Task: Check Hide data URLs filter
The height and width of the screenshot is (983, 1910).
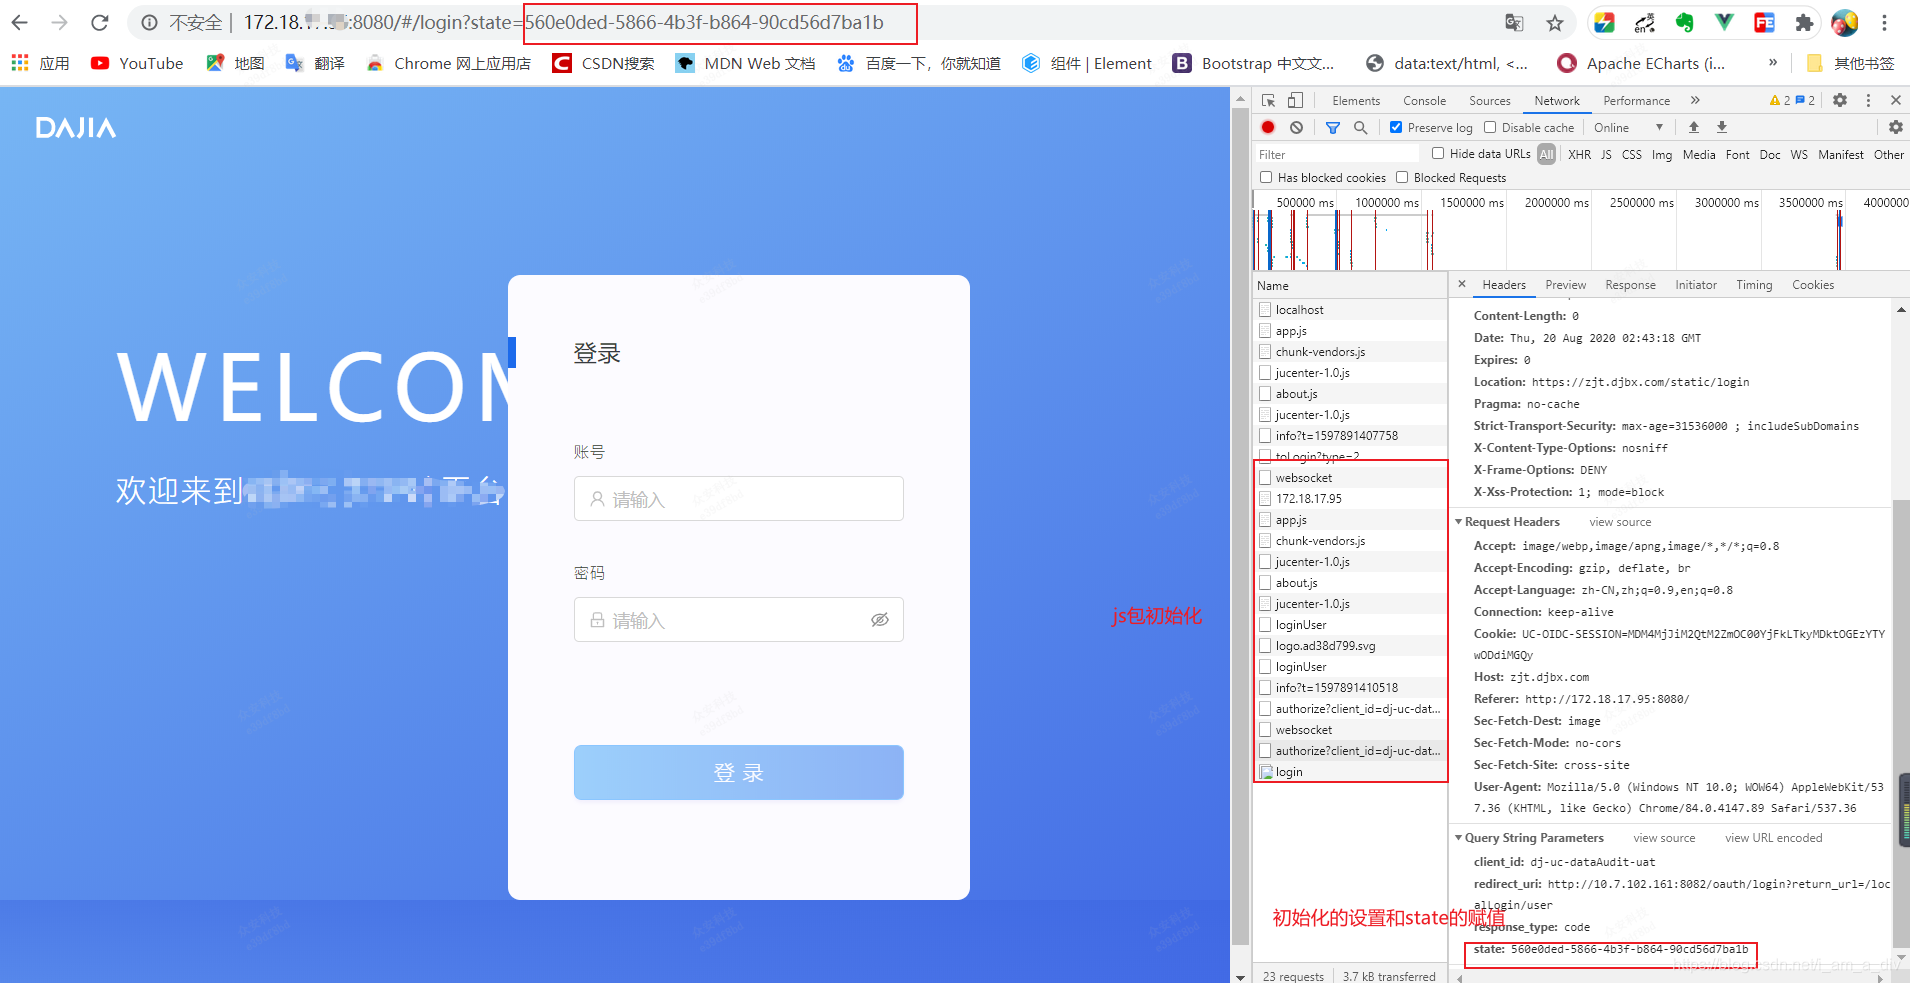Action: click(1439, 153)
